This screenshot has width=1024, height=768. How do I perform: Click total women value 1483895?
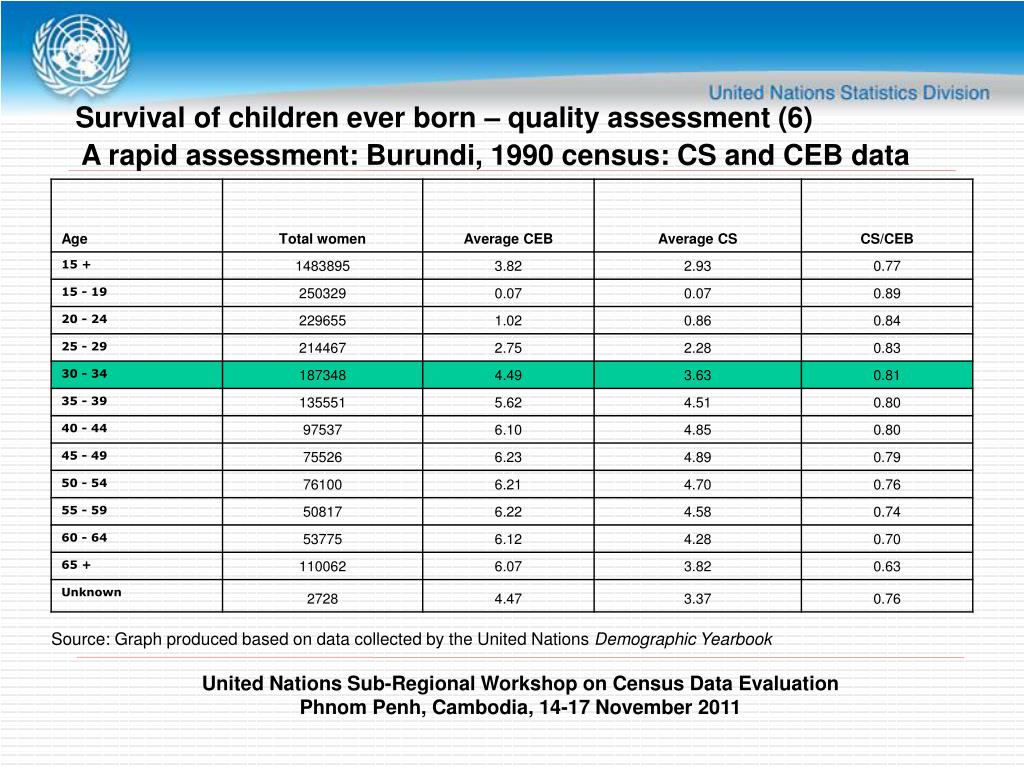[323, 266]
